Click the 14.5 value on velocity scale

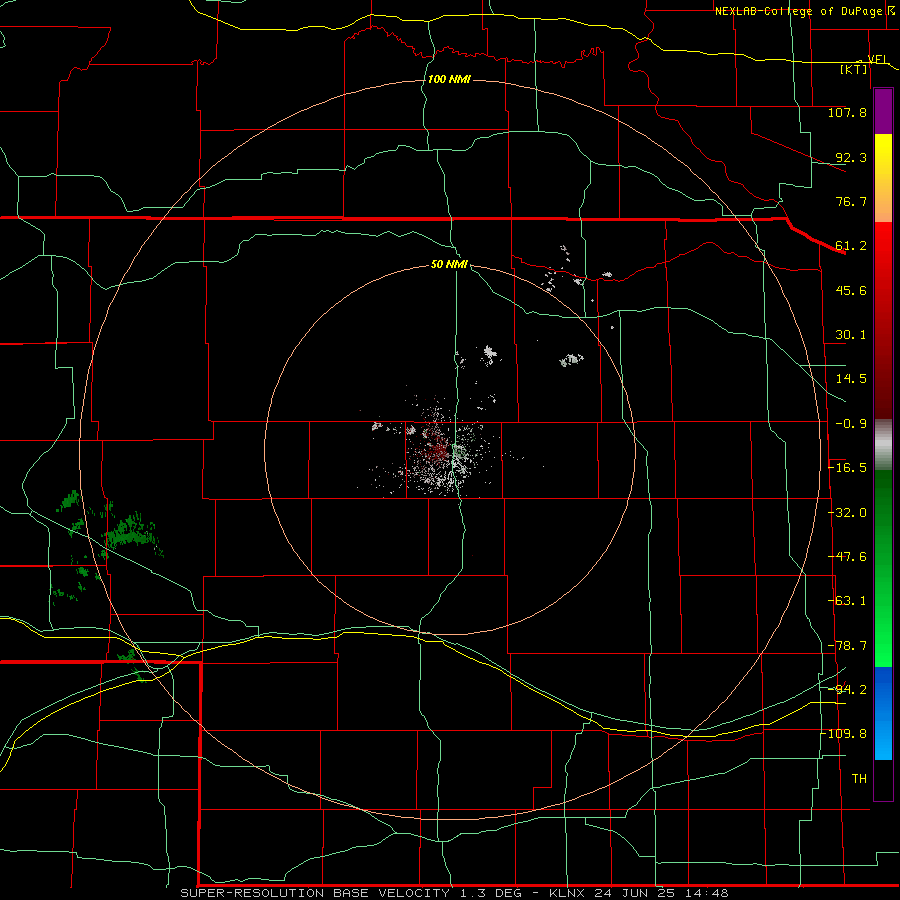(x=851, y=379)
